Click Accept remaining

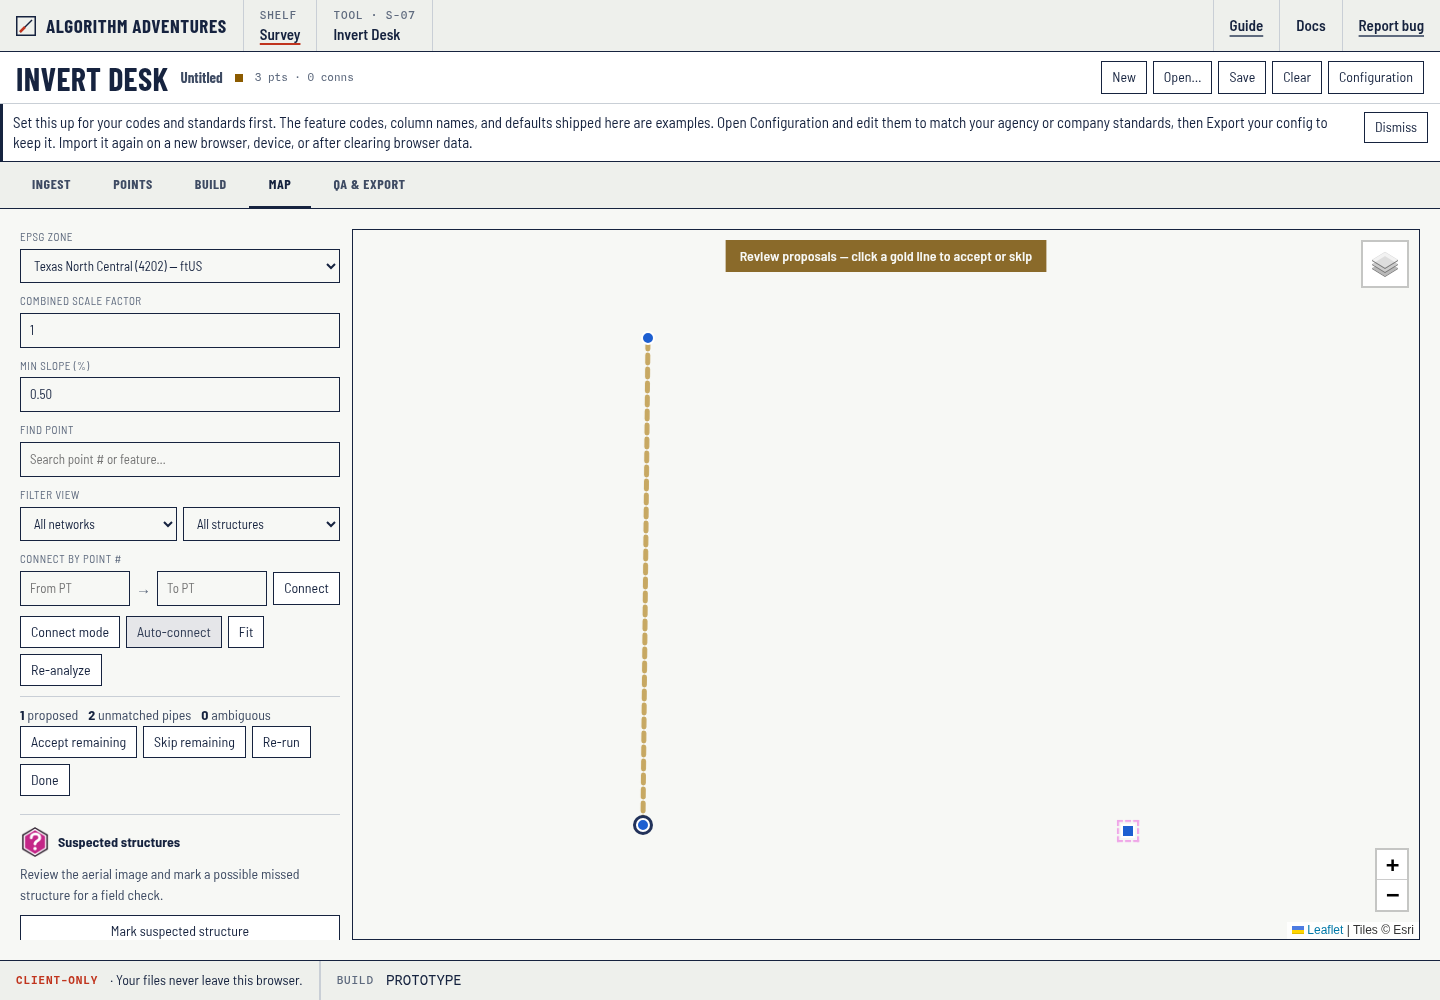coord(78,742)
